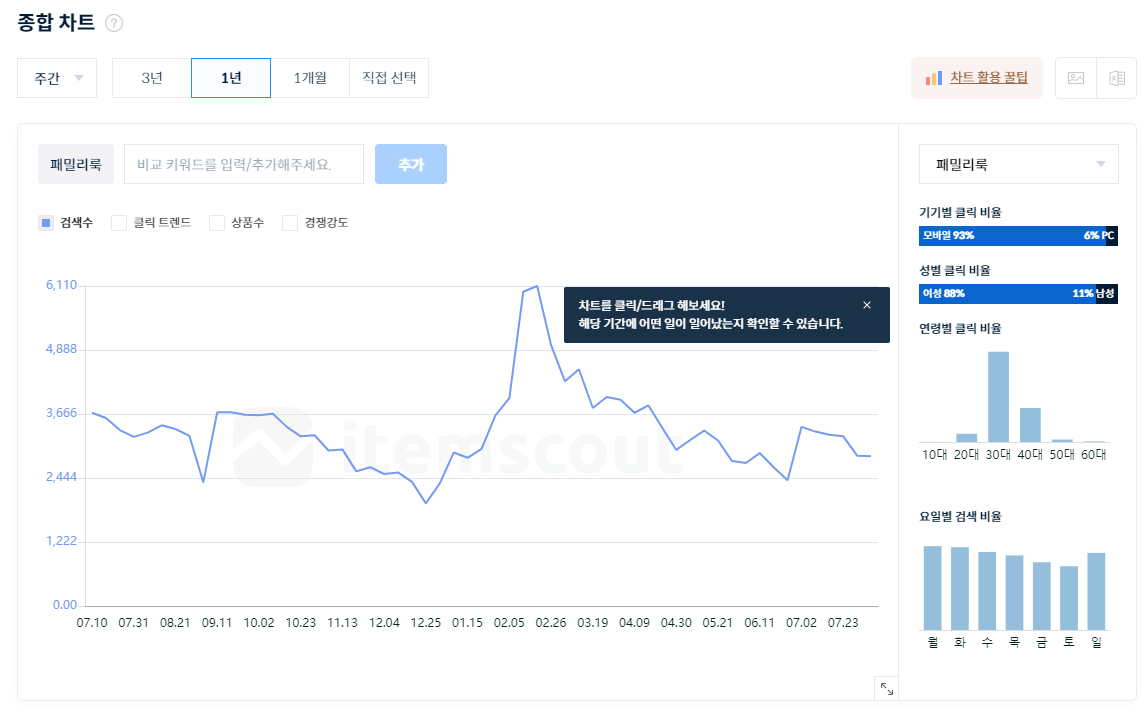This screenshot has height=717, width=1141.
Task: Click the 07.23 x-axis date label
Action: (x=843, y=623)
